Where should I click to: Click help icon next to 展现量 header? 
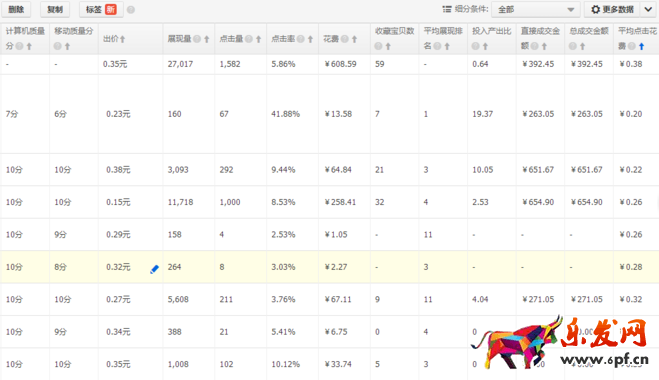(x=197, y=39)
